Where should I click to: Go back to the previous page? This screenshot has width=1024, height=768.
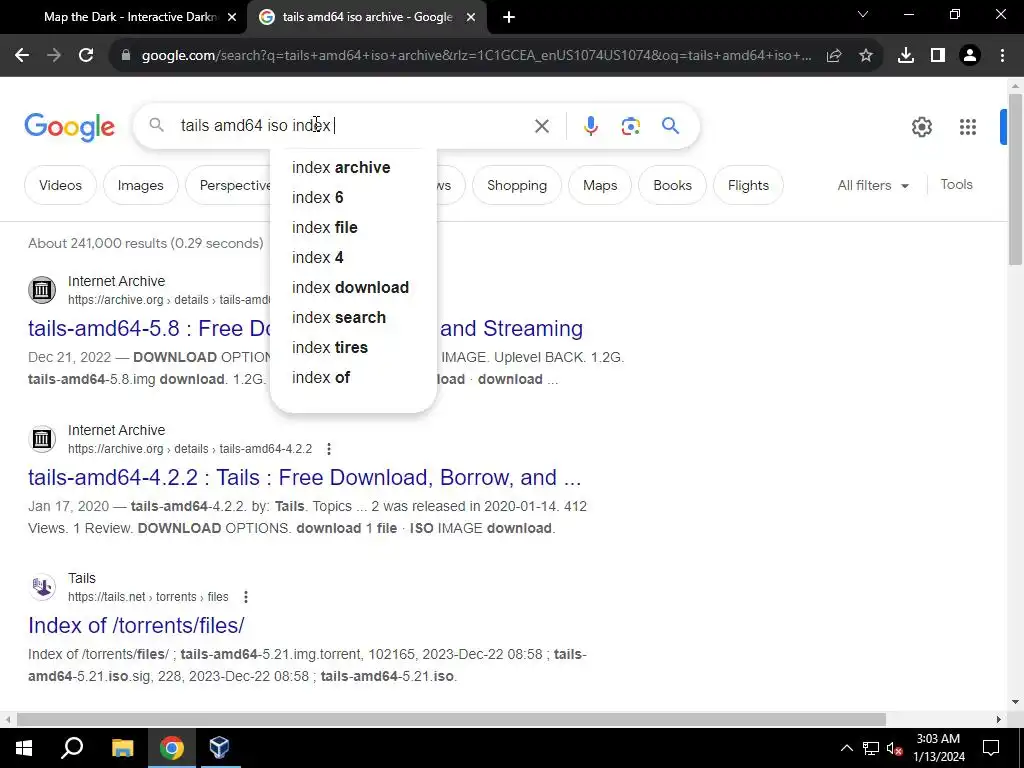22,56
